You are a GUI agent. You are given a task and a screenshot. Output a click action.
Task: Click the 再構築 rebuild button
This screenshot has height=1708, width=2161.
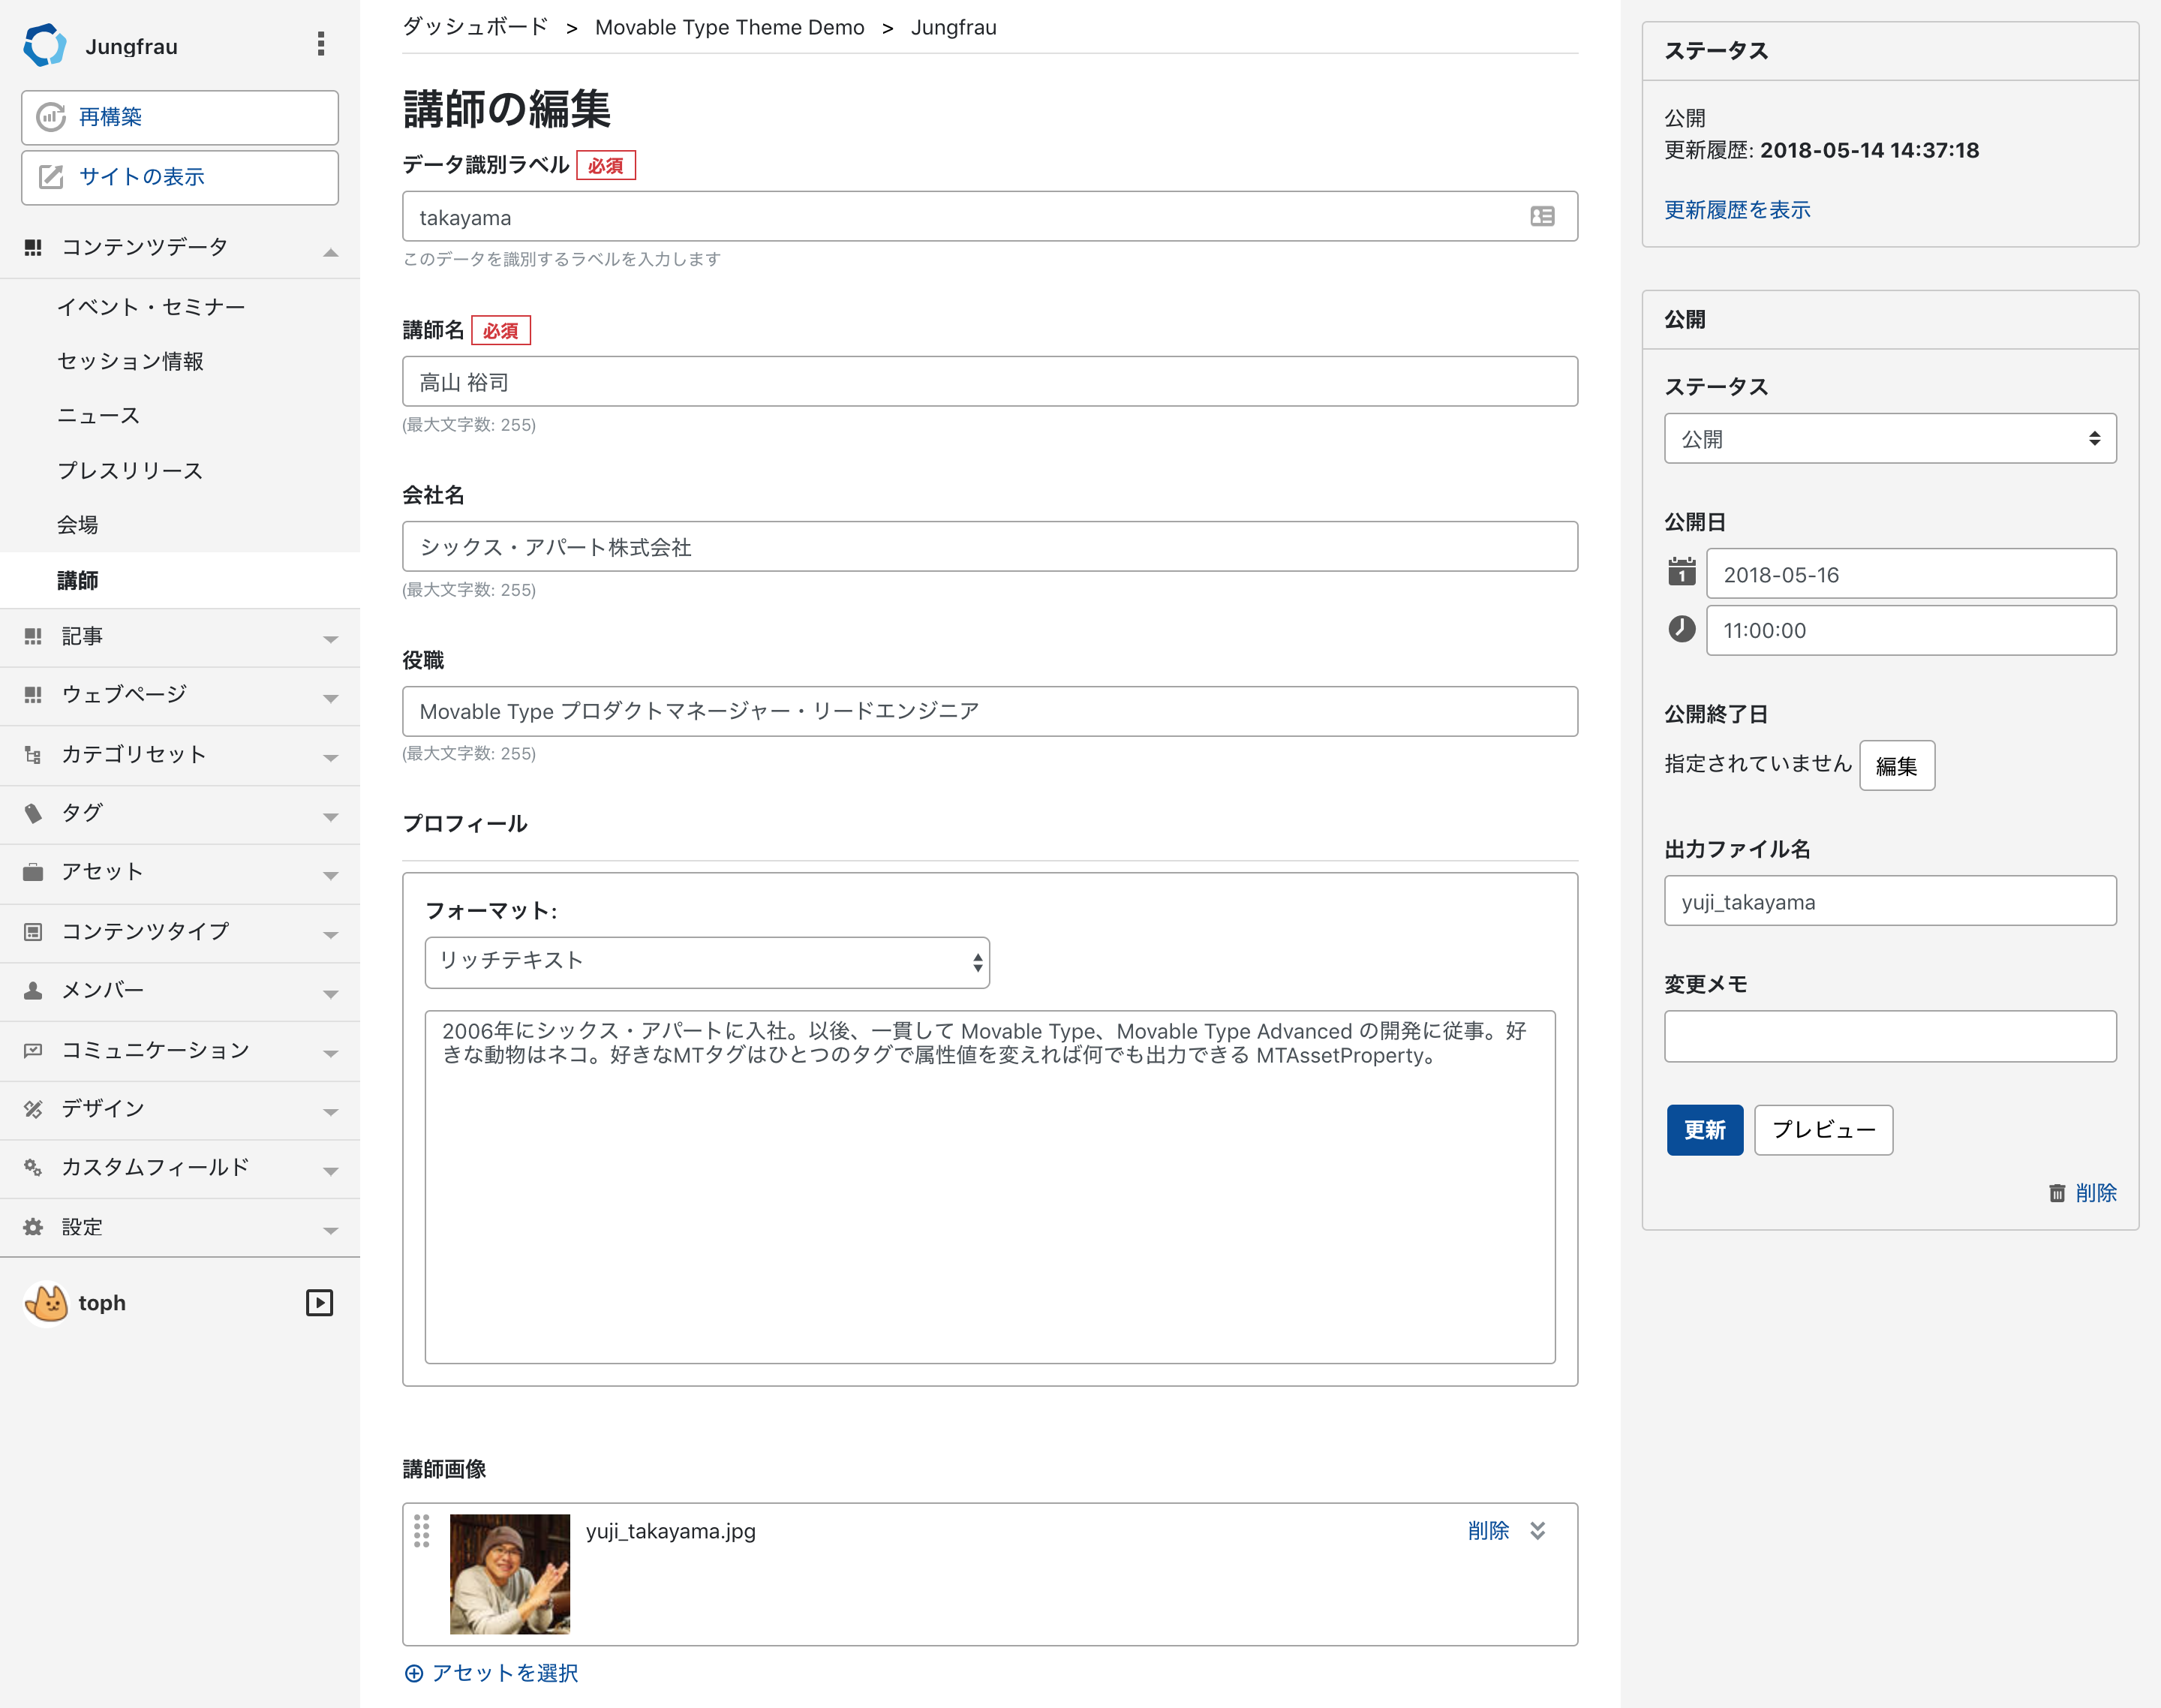click(180, 117)
